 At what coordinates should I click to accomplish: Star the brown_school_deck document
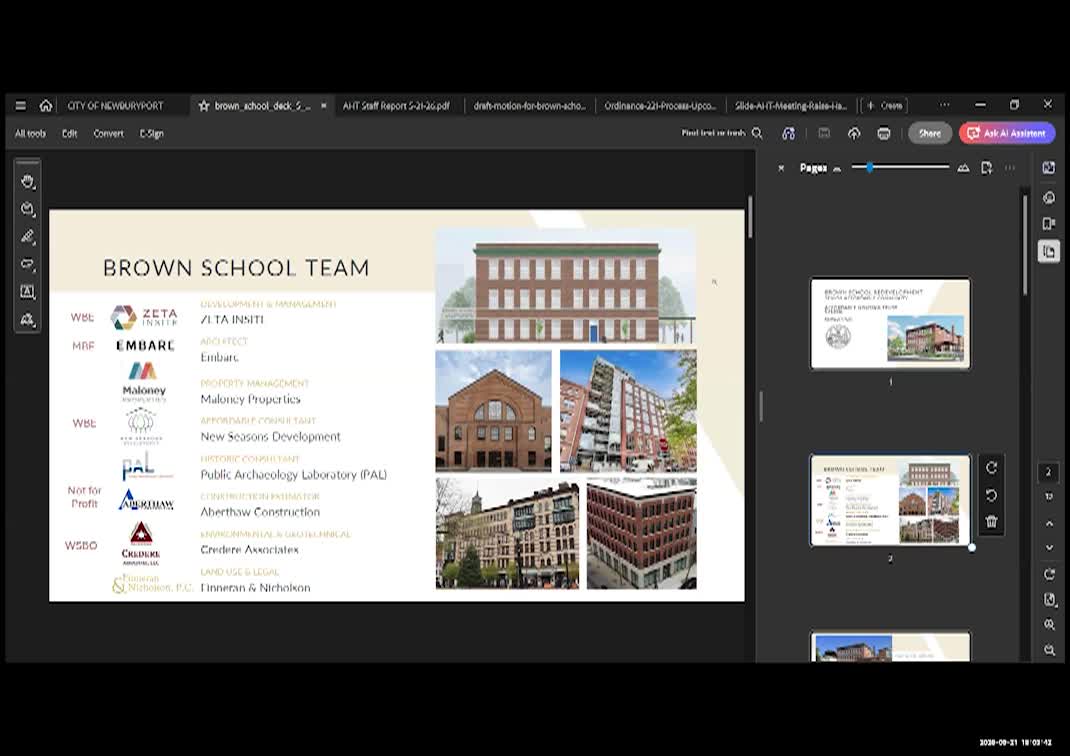point(203,106)
